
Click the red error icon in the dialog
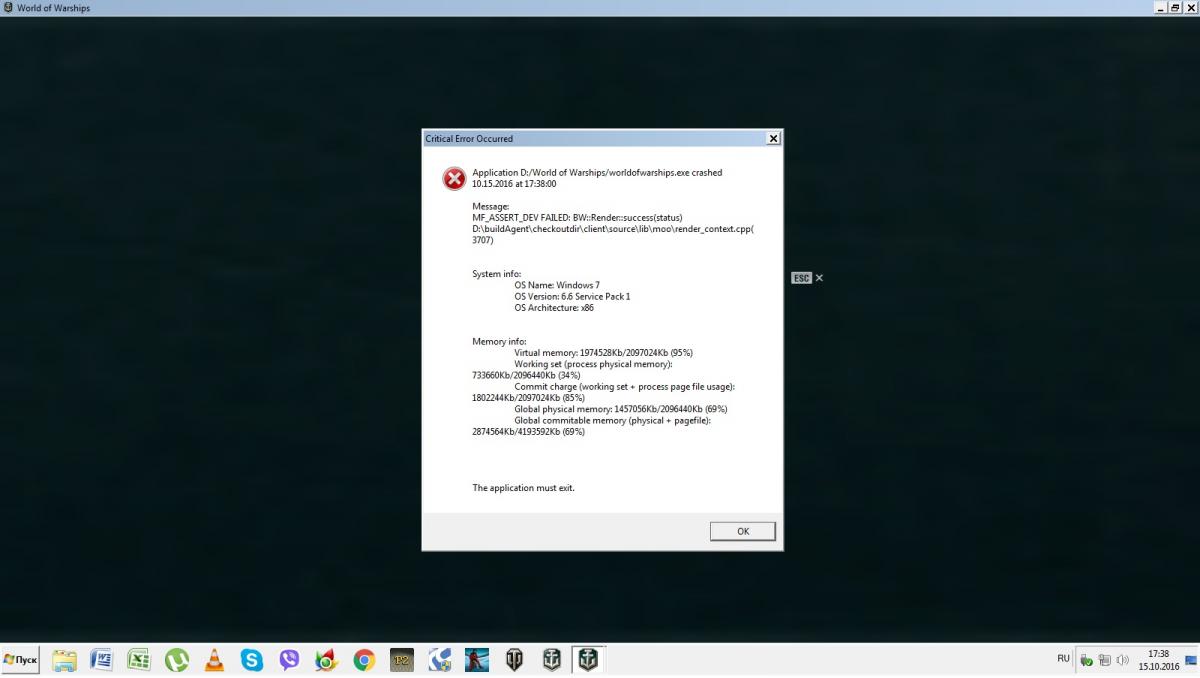tap(454, 178)
